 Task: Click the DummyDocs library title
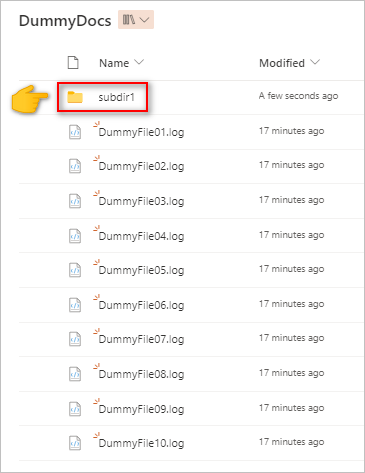pos(65,21)
